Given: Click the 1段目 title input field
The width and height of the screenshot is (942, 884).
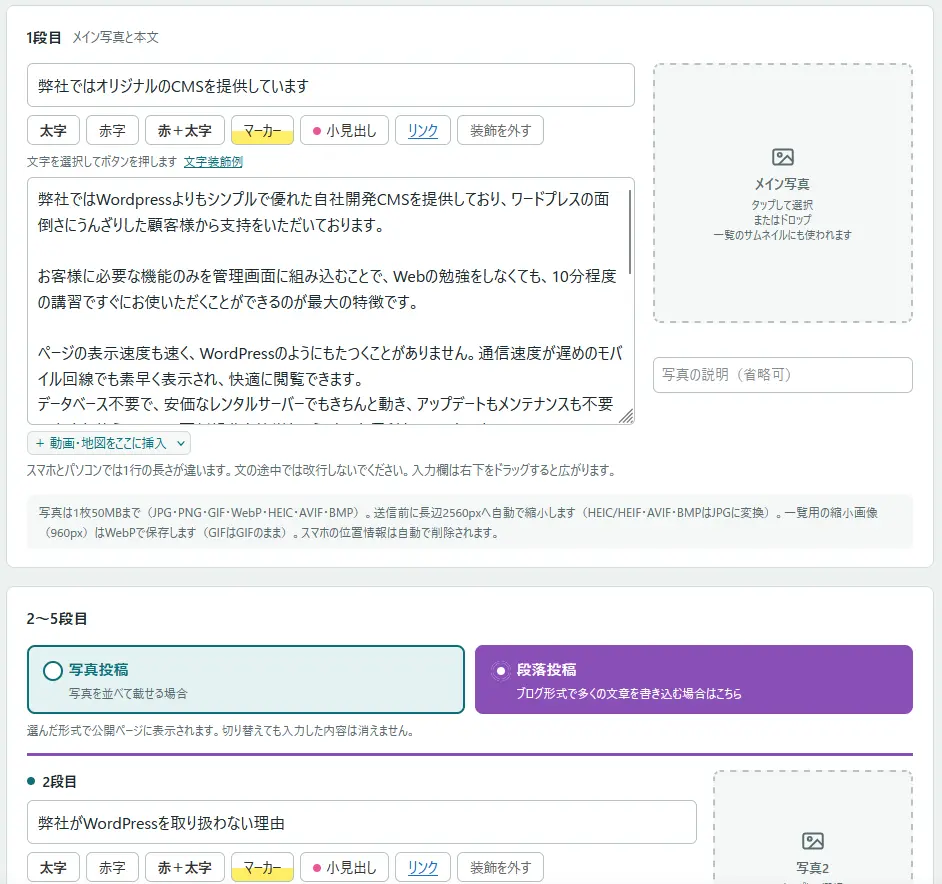Looking at the screenshot, I should pos(330,85).
